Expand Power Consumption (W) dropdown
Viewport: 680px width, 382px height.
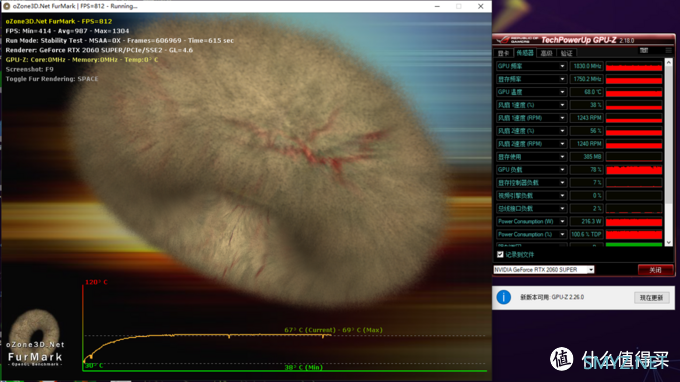point(562,222)
